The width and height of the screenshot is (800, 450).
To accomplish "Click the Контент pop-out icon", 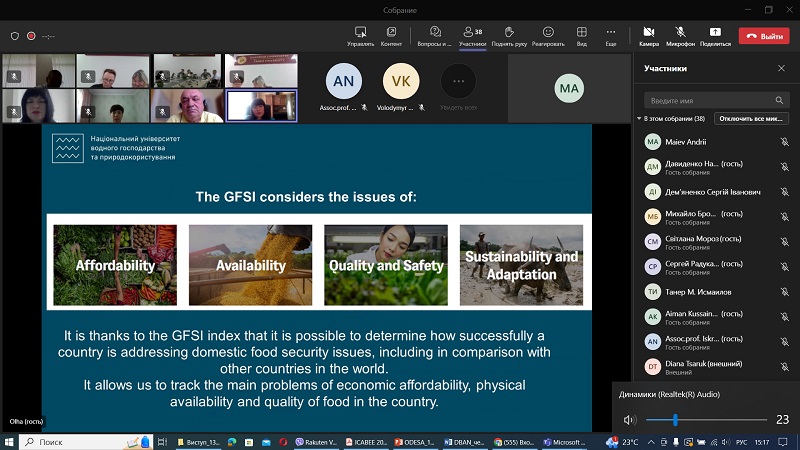I will [x=391, y=35].
